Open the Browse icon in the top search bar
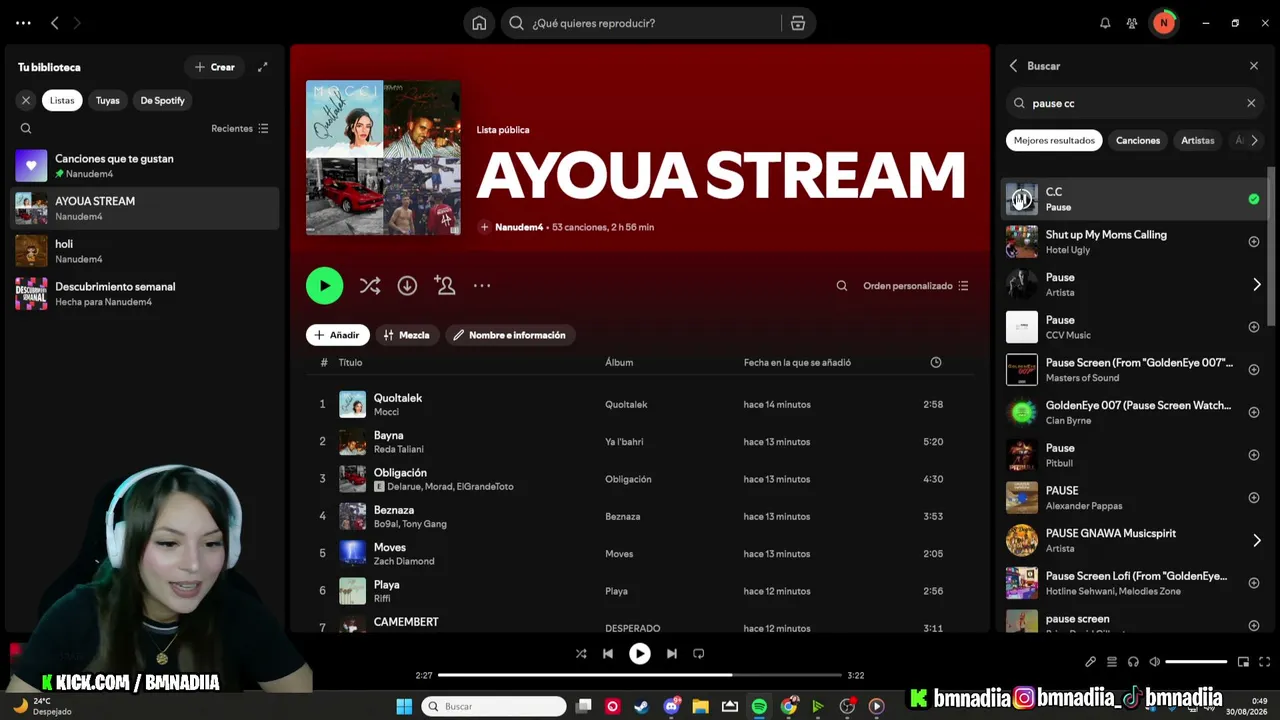The width and height of the screenshot is (1280, 720). (x=798, y=23)
